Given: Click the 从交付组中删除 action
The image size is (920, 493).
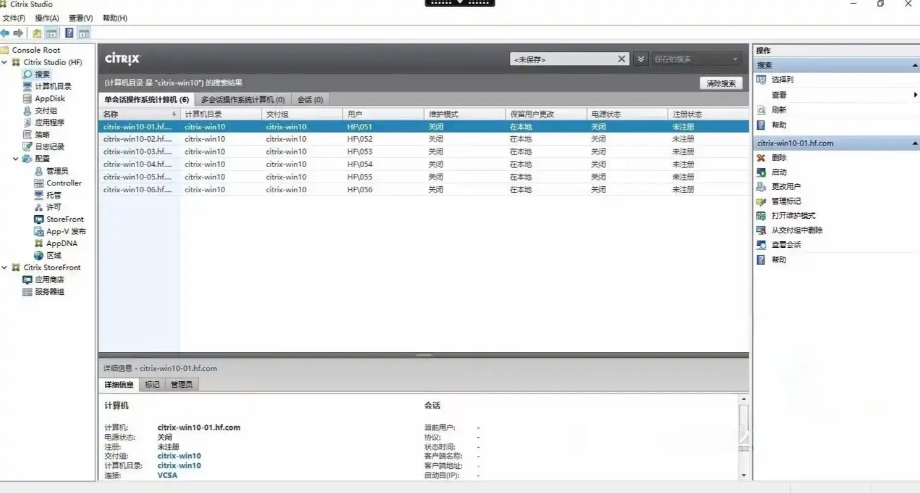Looking at the screenshot, I should point(797,230).
